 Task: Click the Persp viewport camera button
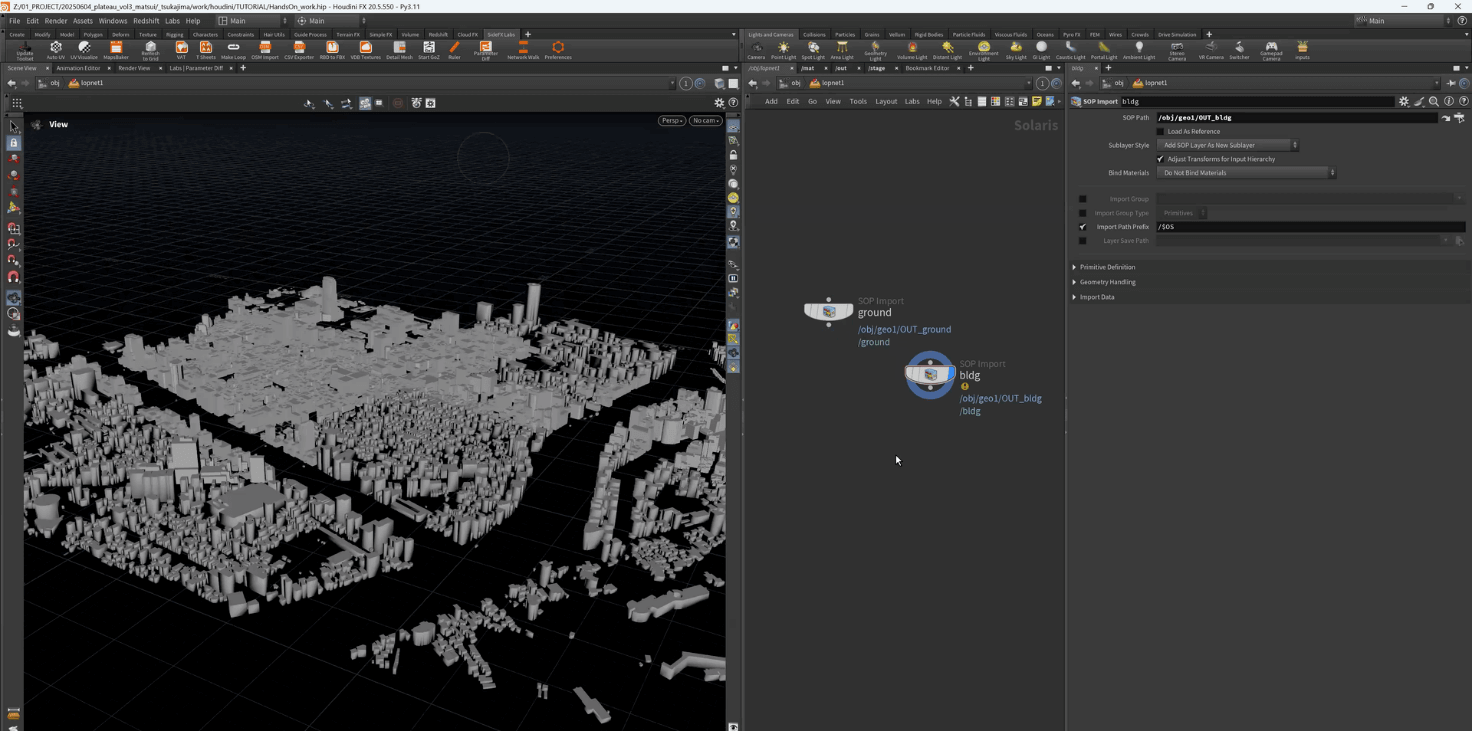(671, 121)
